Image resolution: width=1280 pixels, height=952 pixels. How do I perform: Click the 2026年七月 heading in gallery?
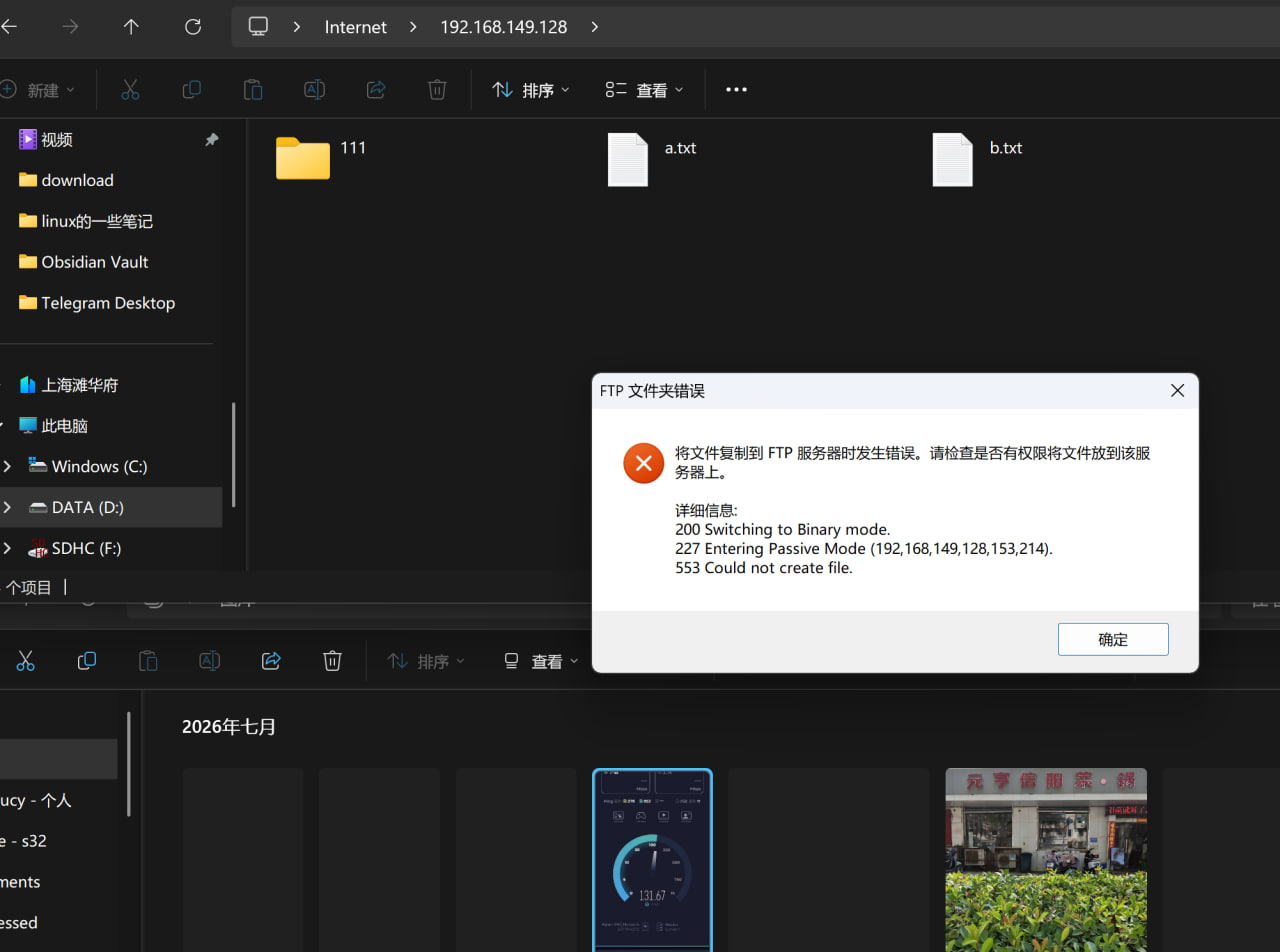pos(229,727)
